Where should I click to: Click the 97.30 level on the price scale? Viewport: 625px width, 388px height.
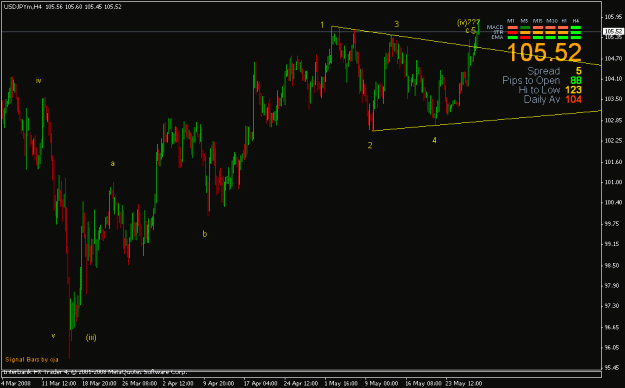coord(613,305)
